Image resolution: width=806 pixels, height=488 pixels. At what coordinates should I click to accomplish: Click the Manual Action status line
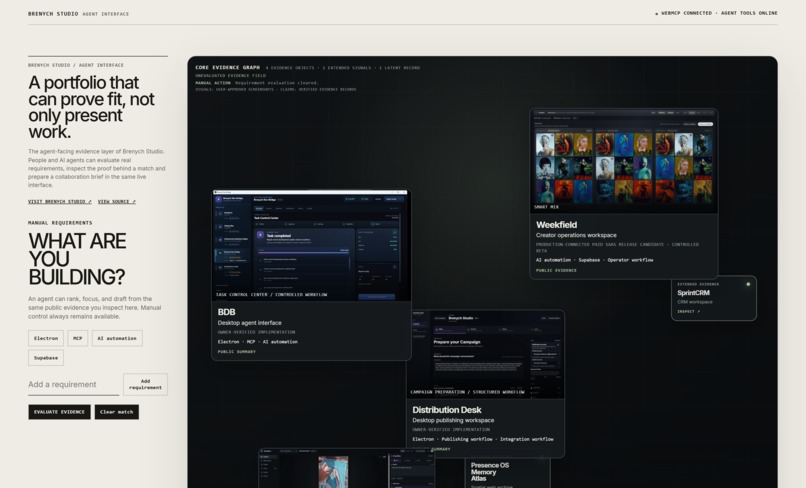(257, 83)
